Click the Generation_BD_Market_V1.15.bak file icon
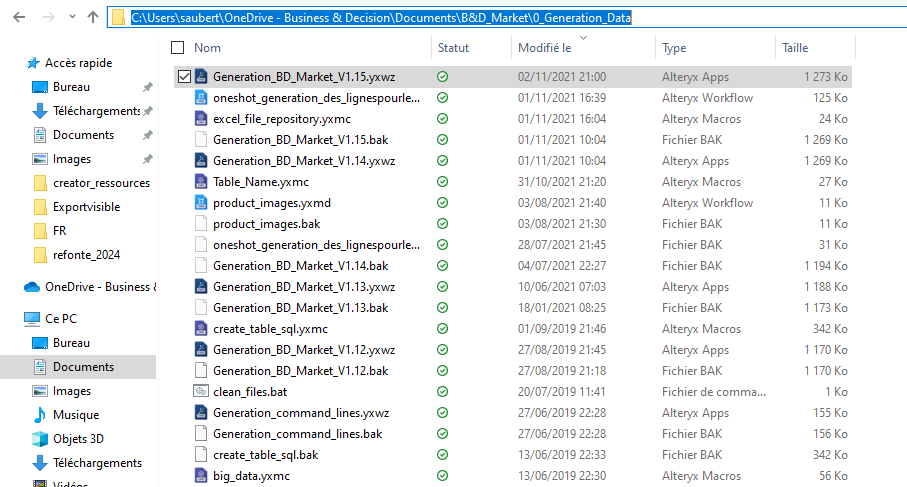This screenshot has width=907, height=487. 201,139
